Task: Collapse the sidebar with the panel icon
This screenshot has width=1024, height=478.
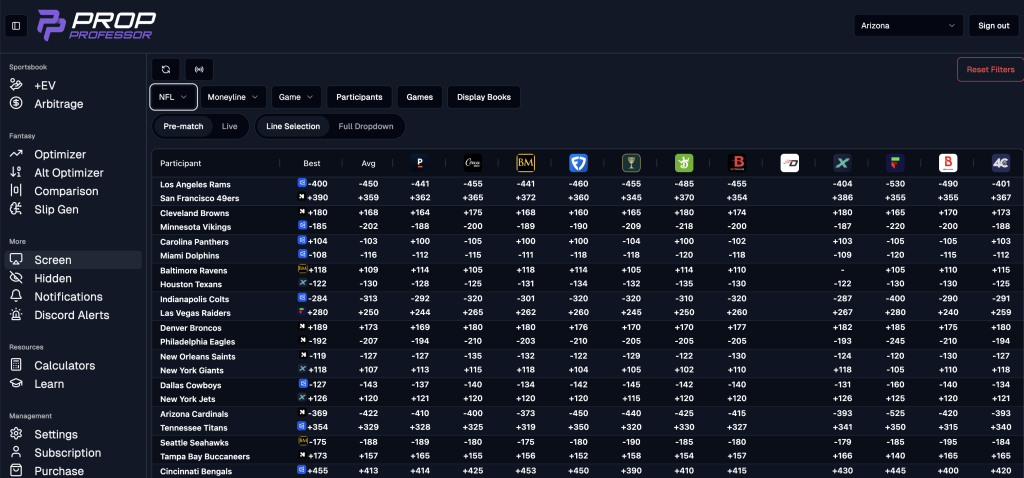Action: [16, 26]
